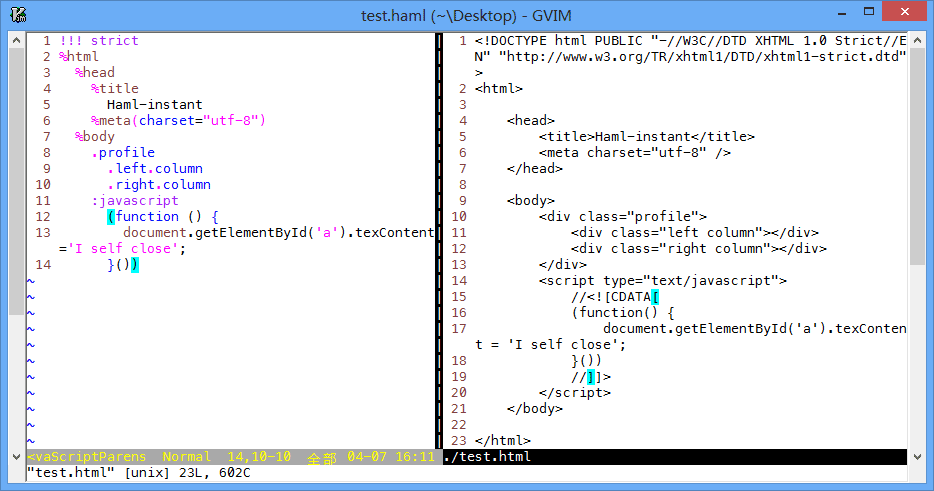Click '}())' on right line 18

click(587, 361)
